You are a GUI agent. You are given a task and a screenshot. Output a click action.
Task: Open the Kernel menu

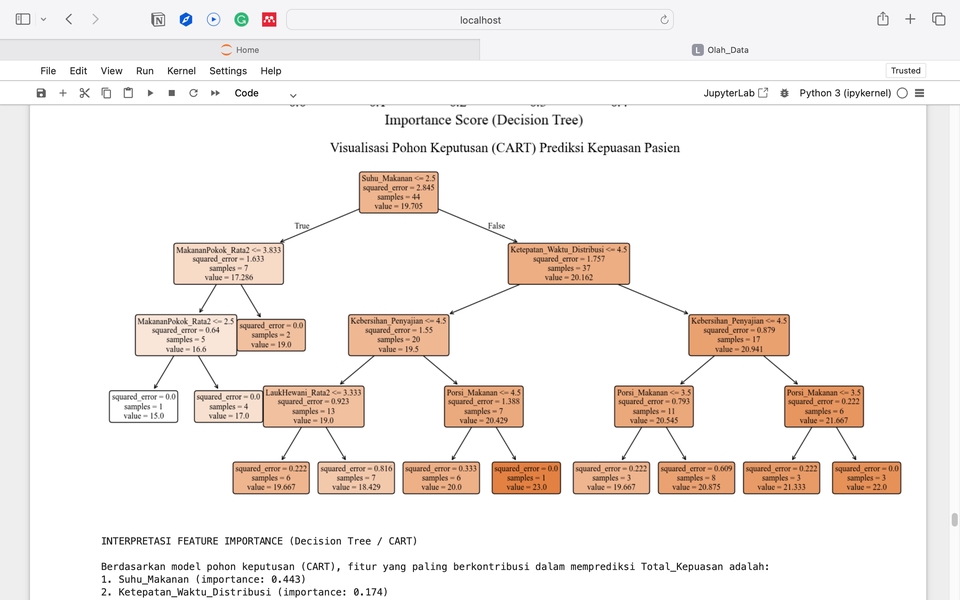point(181,71)
